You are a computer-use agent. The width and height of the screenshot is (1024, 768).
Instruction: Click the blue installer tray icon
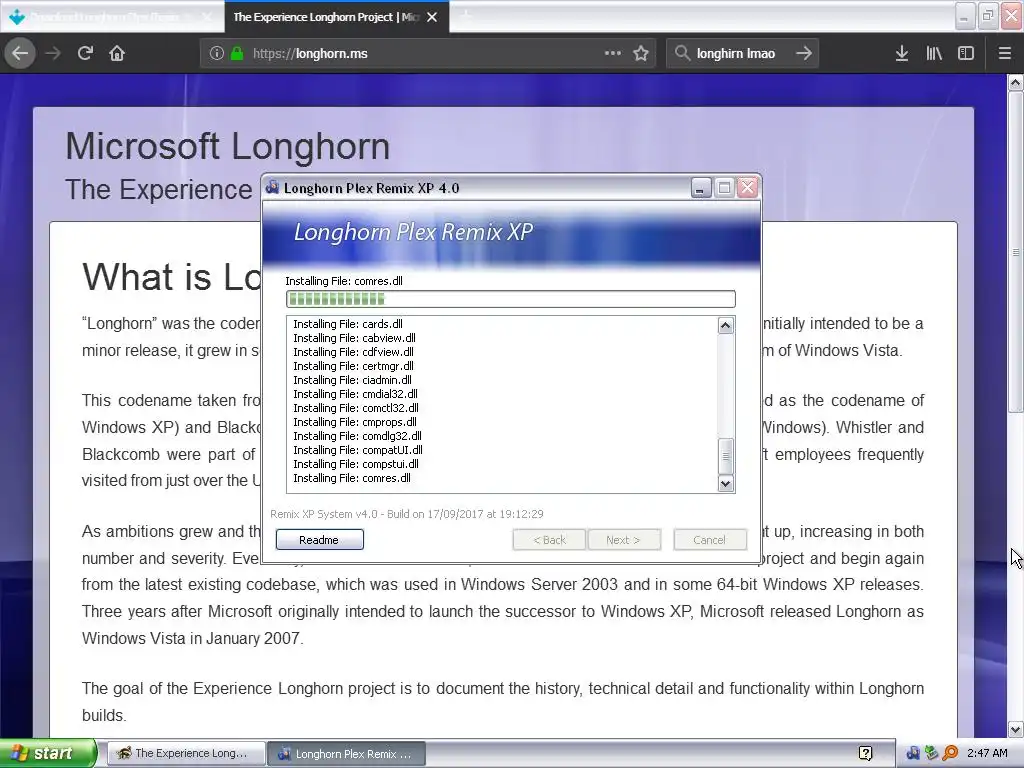913,753
